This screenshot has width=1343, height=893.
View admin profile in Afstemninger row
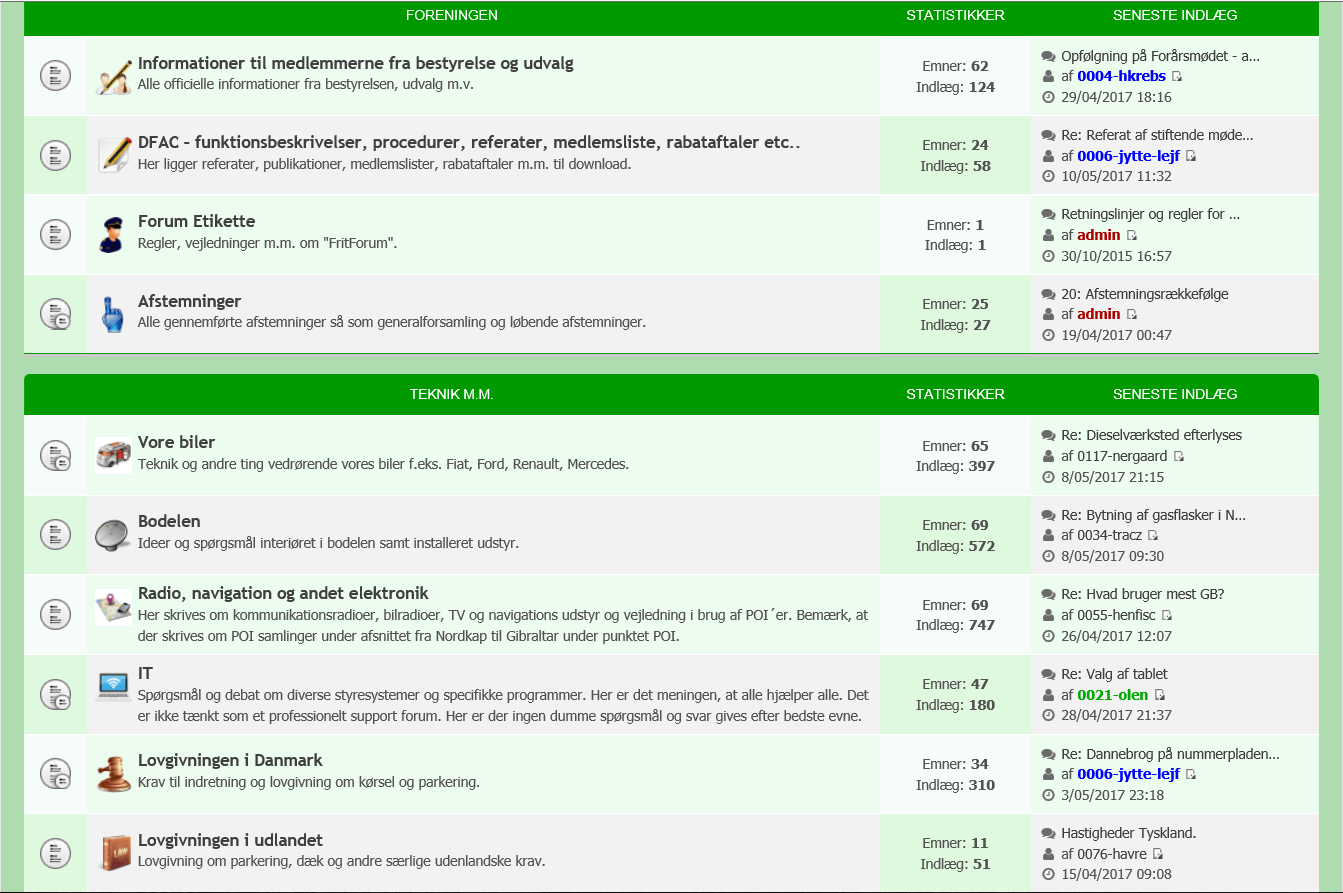[1099, 314]
